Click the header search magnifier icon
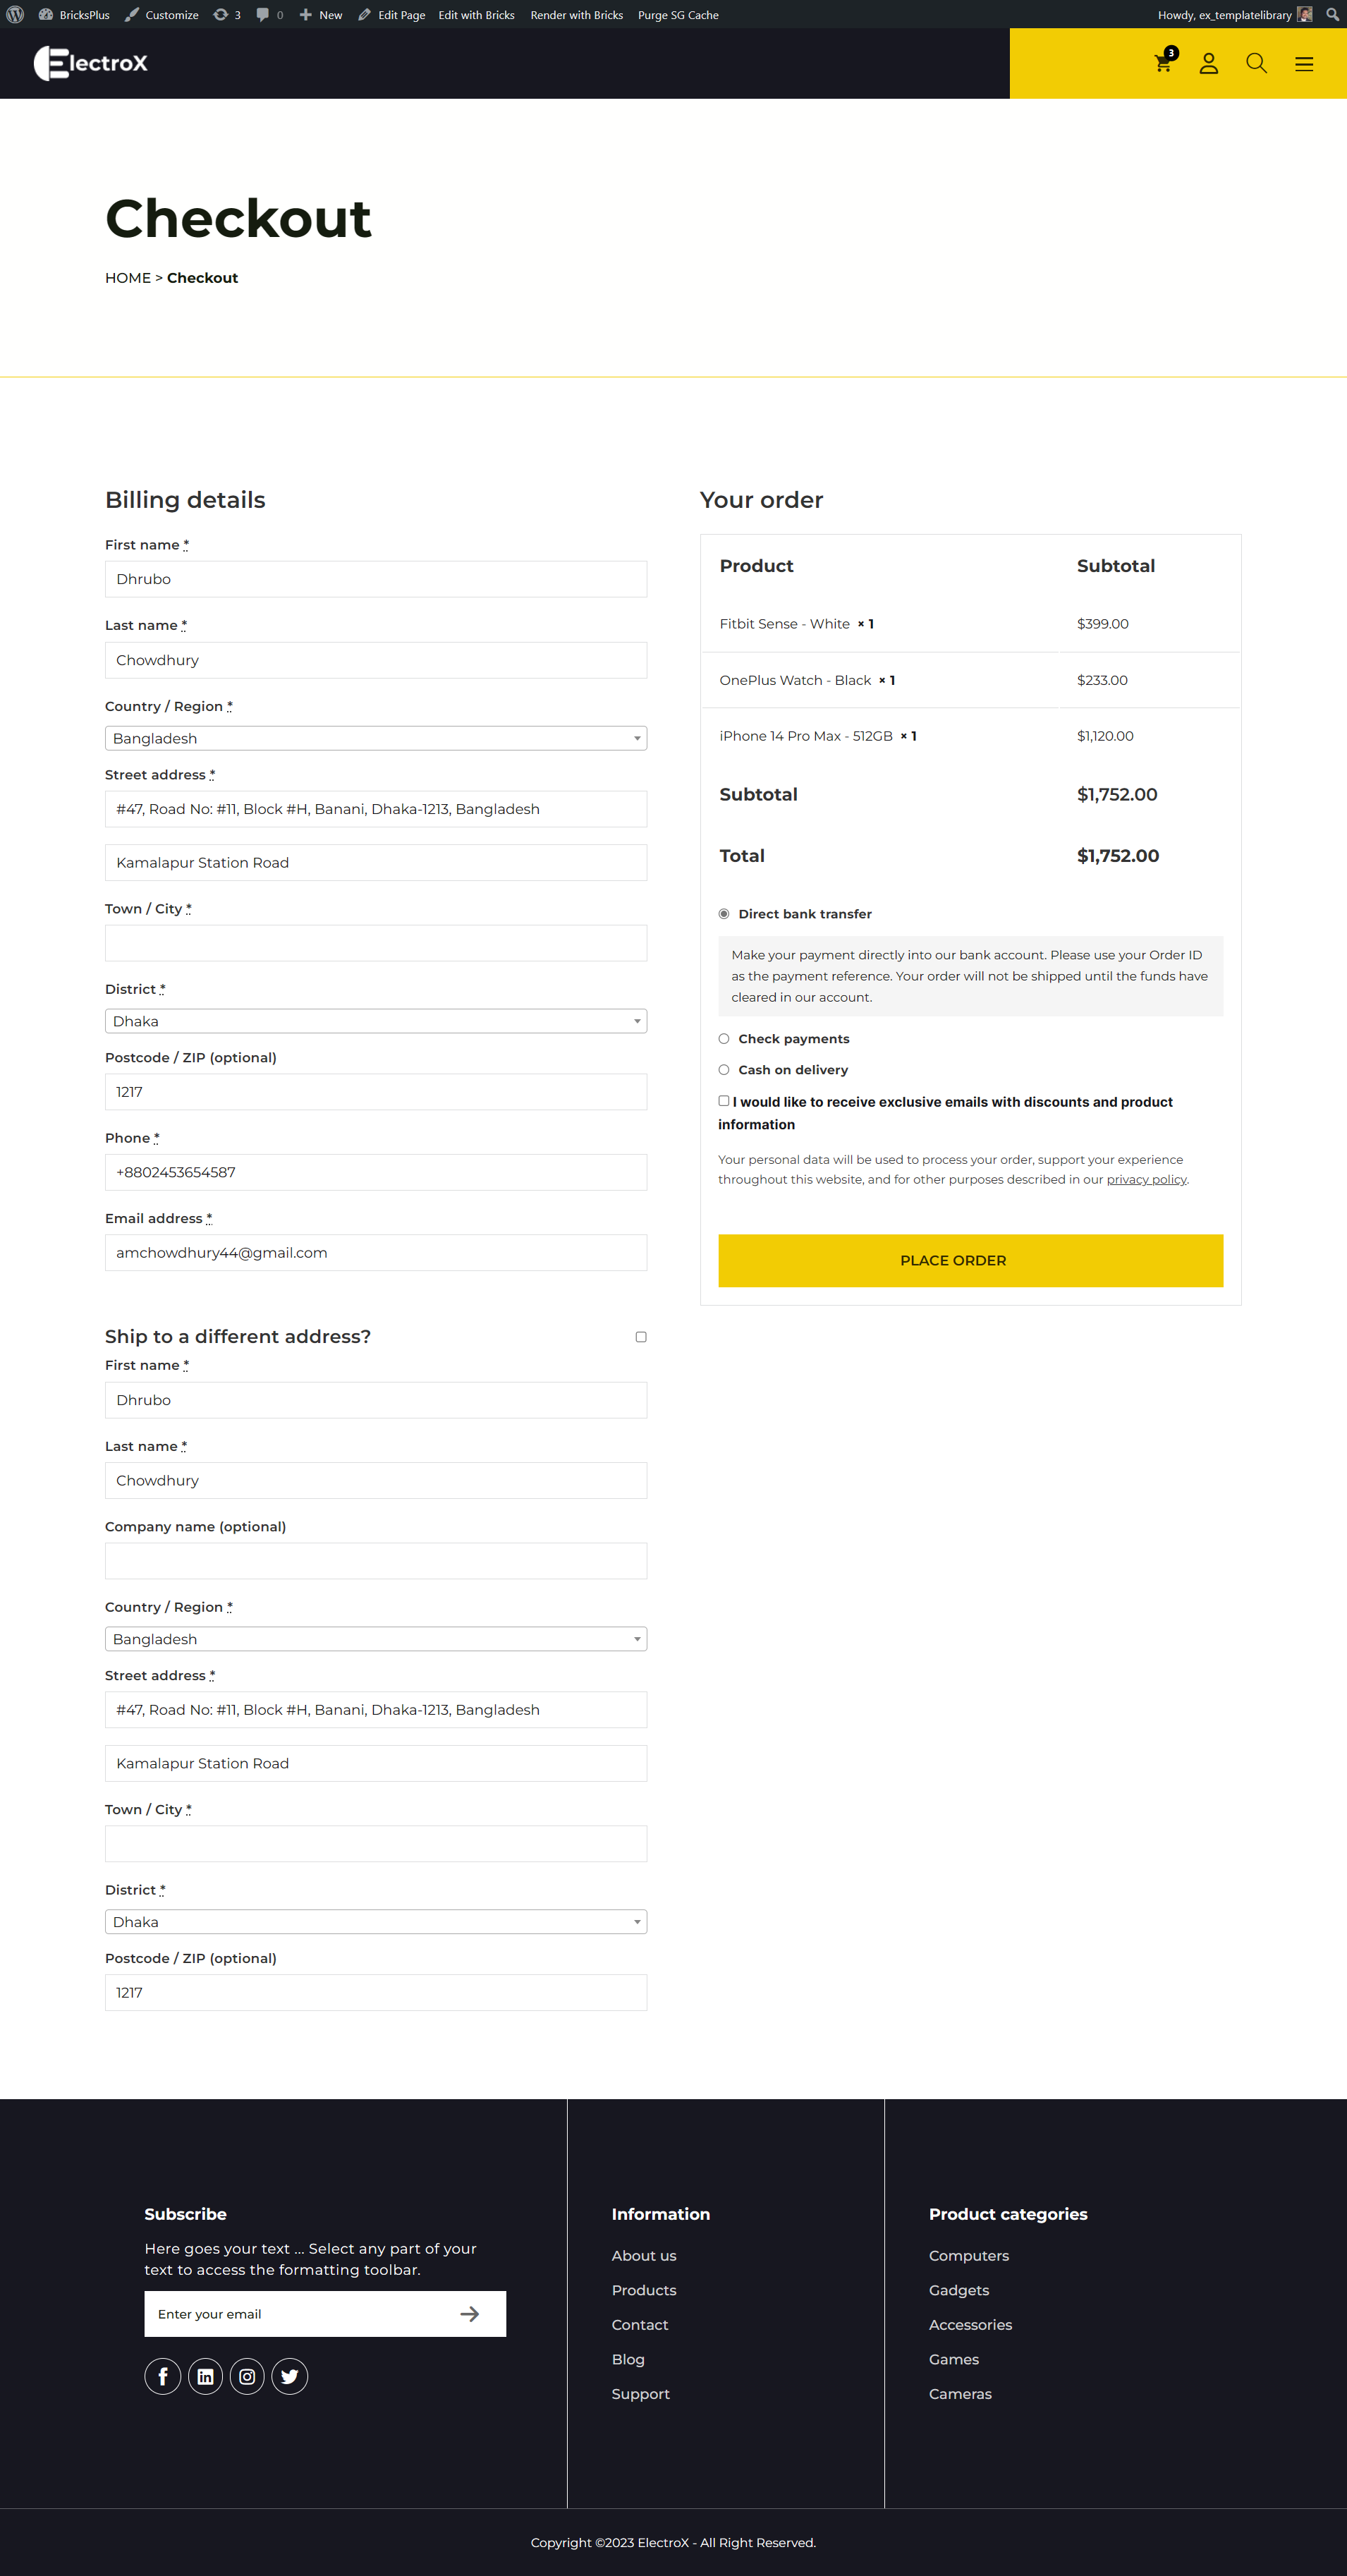The image size is (1347, 2576). pos(1256,63)
